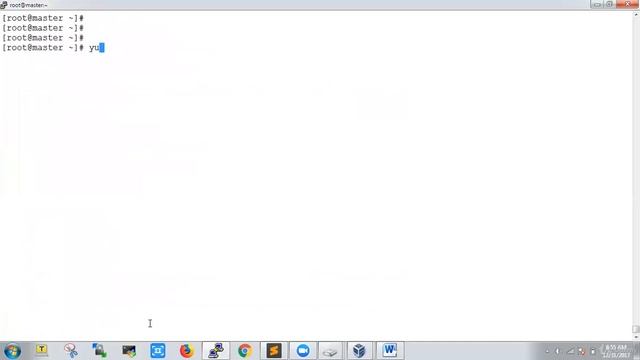Close the PuTTY window
The width and height of the screenshot is (640, 360).
tap(627, 4)
